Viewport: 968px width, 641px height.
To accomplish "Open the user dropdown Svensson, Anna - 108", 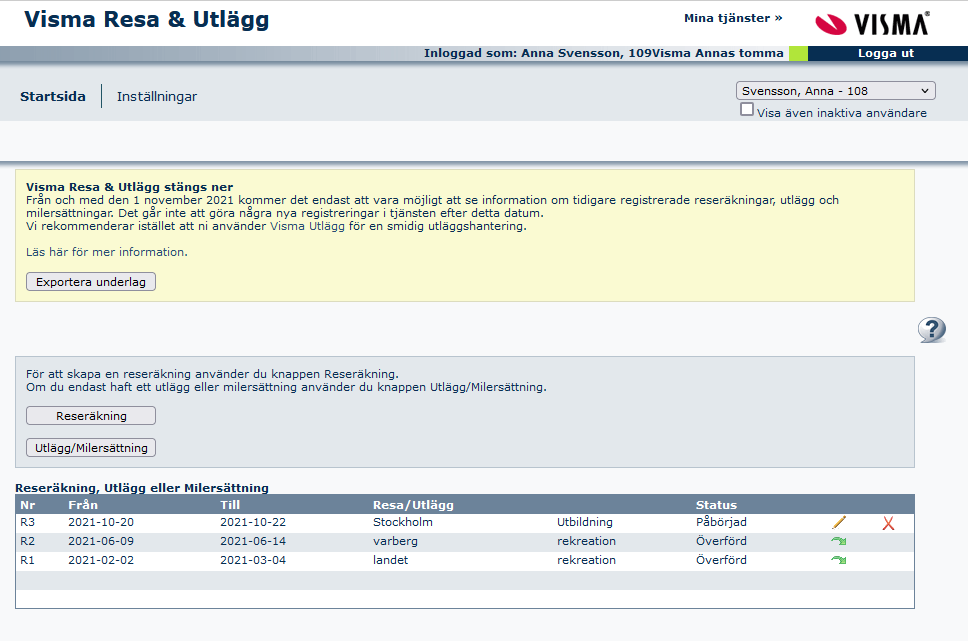I will (835, 91).
